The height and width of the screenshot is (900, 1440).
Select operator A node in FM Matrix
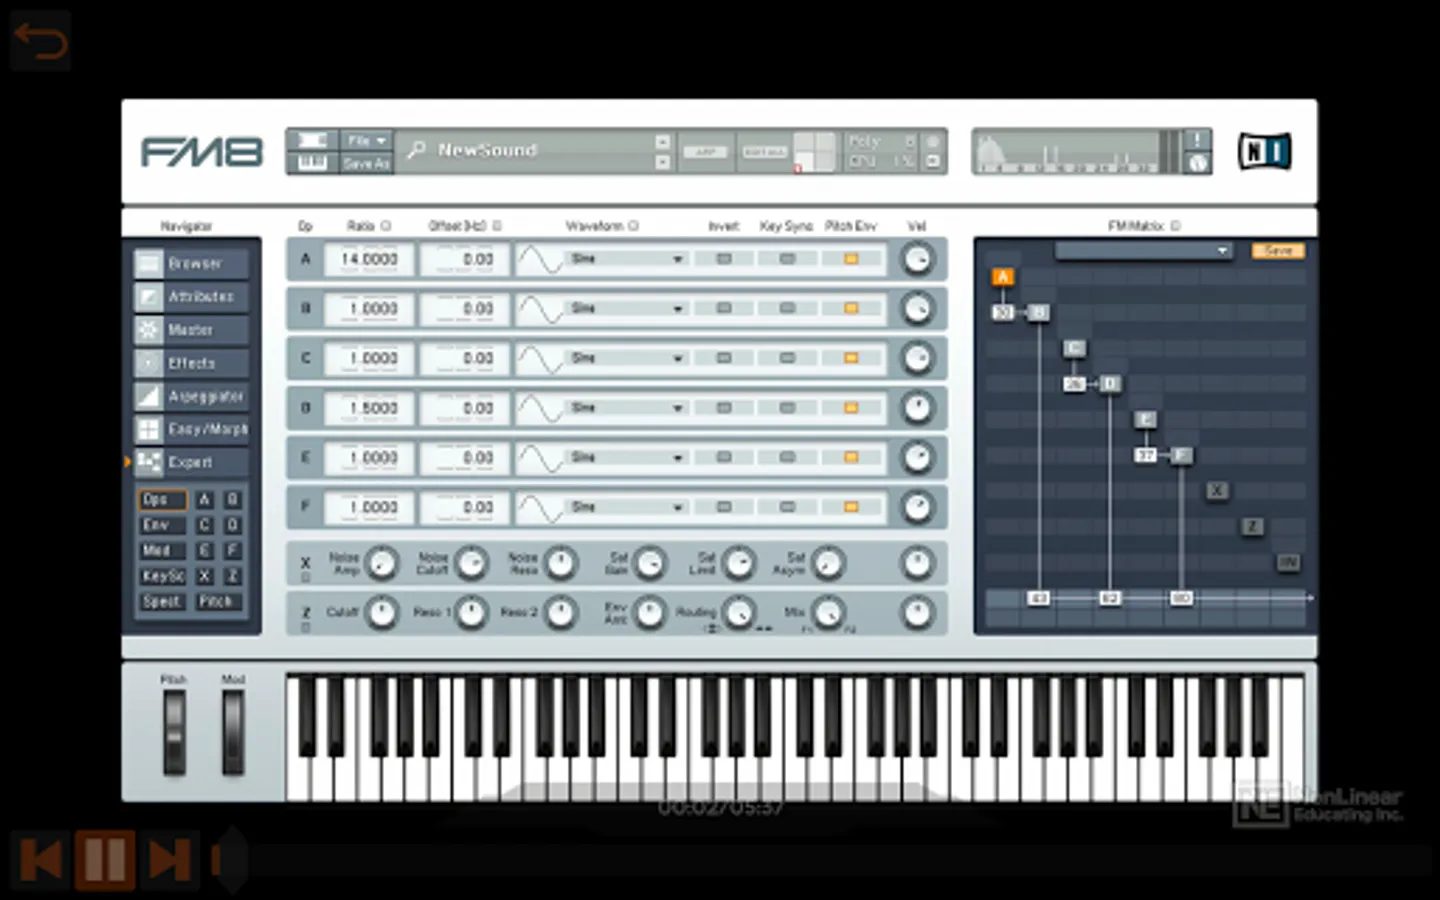[x=1003, y=277]
